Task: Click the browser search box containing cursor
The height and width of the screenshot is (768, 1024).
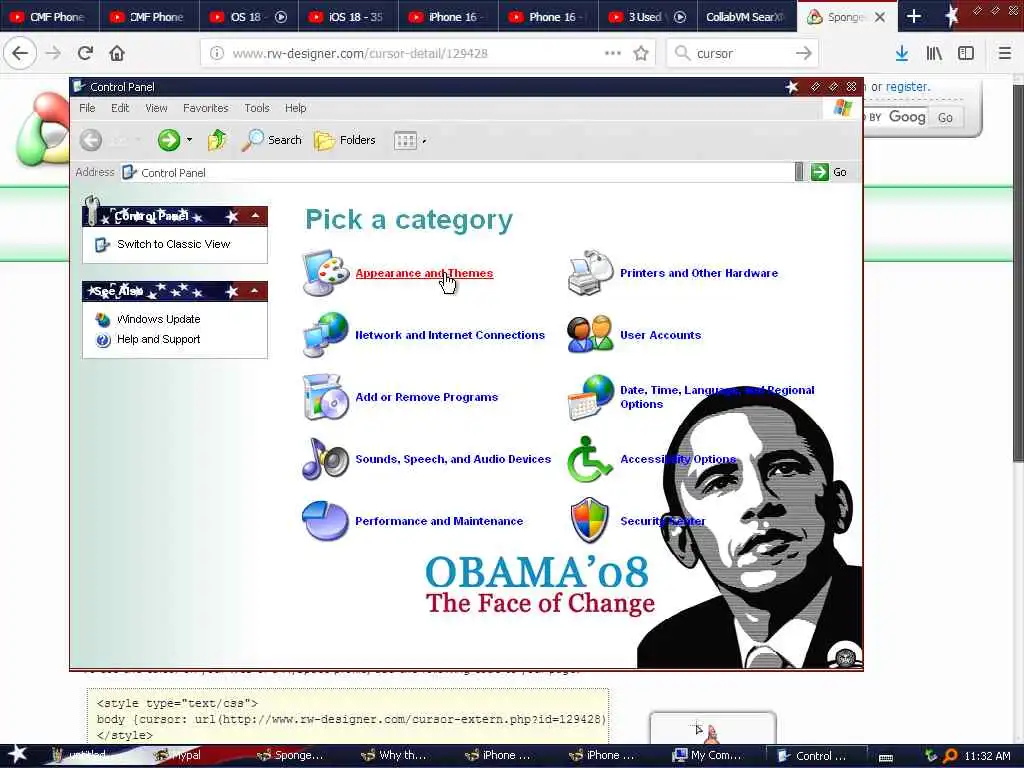Action: 743,54
